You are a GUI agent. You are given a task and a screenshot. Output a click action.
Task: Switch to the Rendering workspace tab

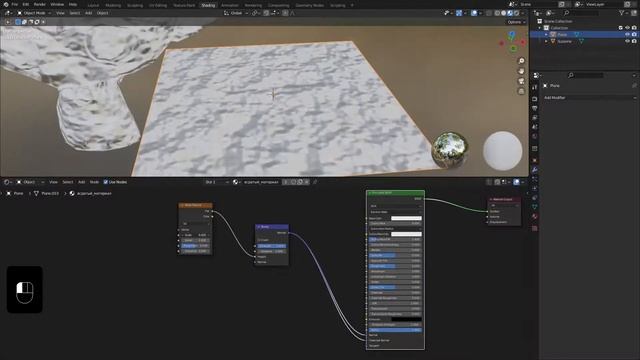click(253, 5)
